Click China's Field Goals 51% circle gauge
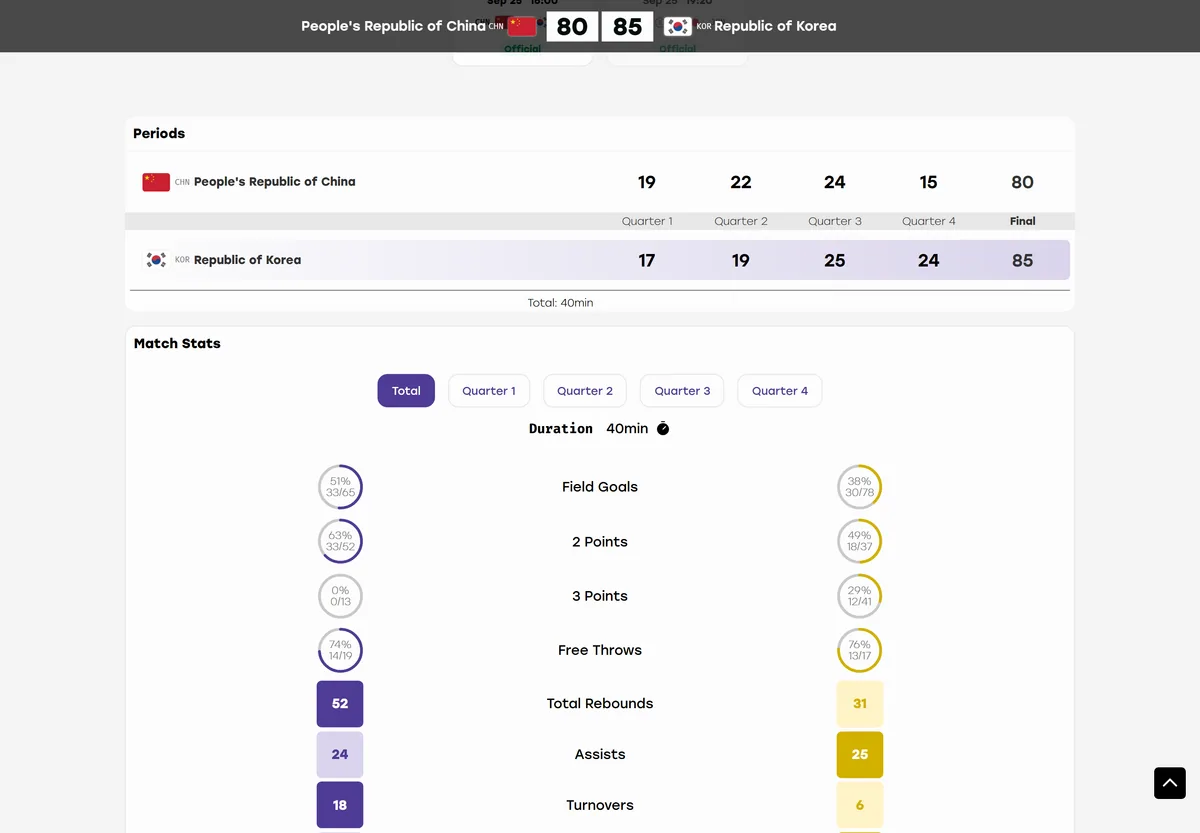 click(340, 487)
